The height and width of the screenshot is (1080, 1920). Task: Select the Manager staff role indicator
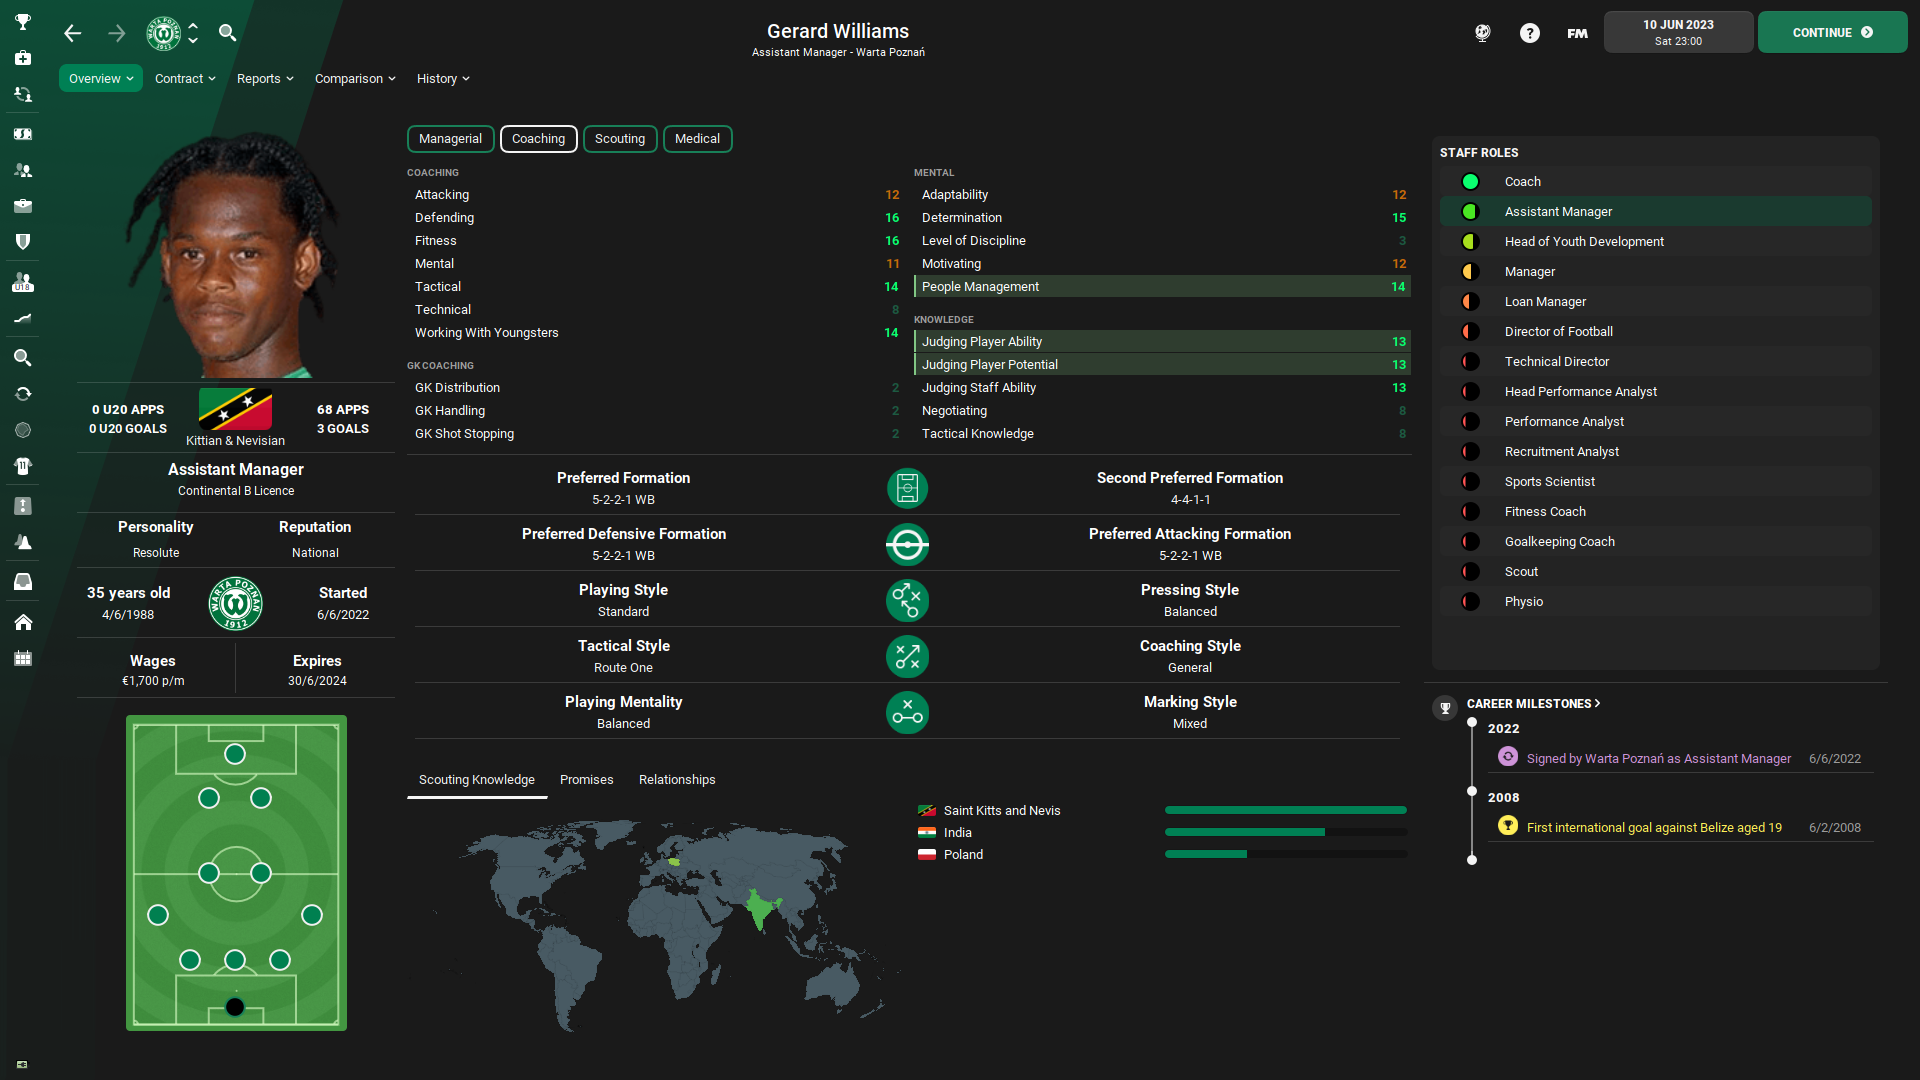tap(1470, 272)
